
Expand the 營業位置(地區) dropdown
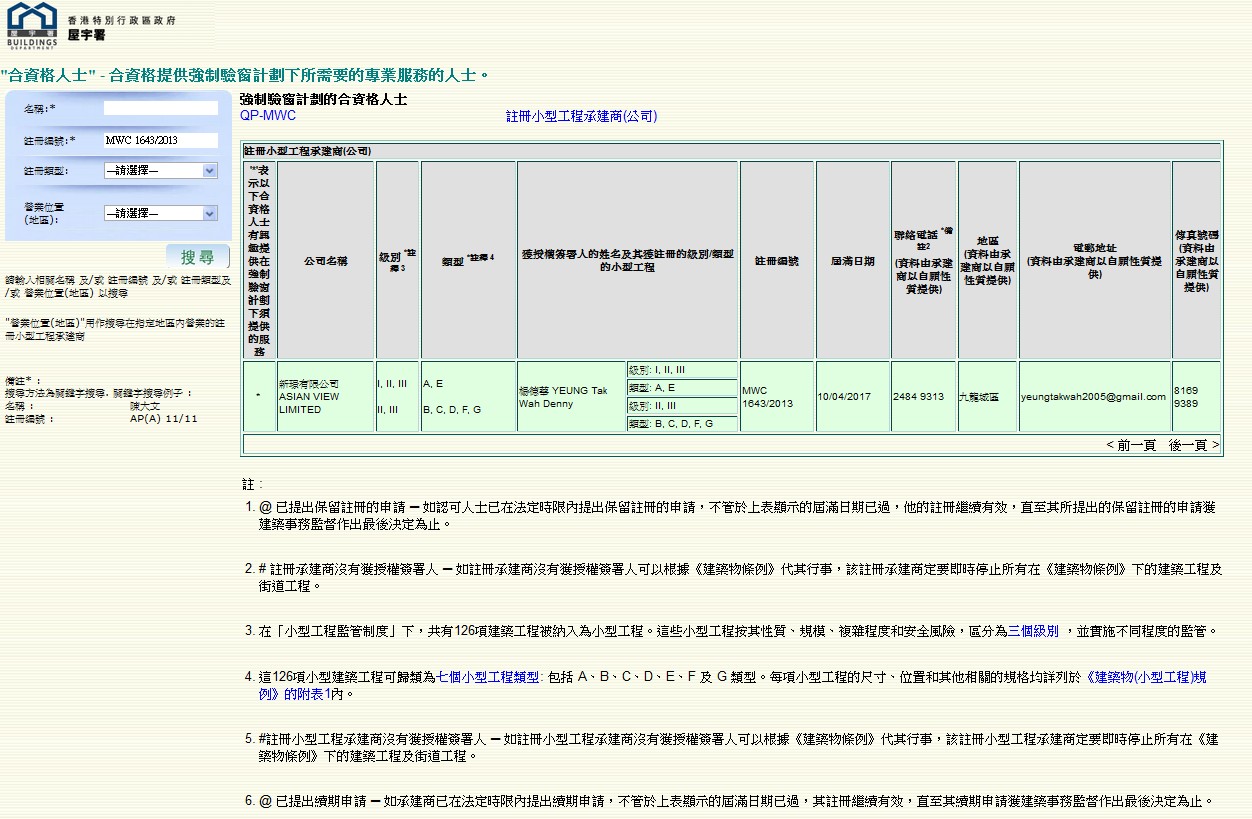[x=160, y=213]
